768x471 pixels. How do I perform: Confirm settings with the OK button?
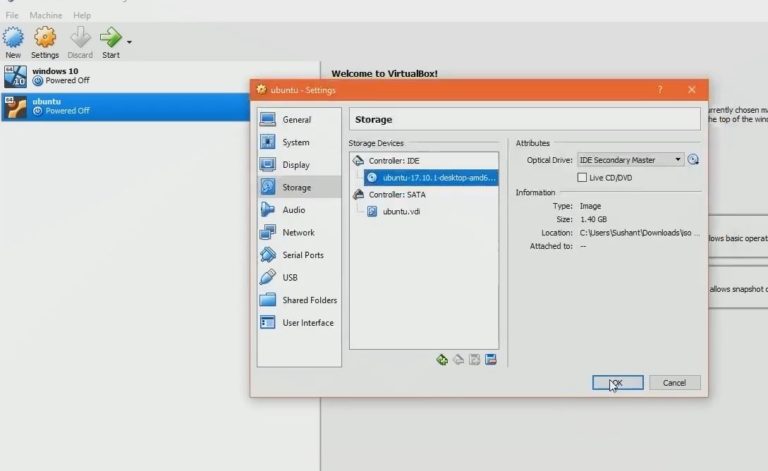[618, 383]
